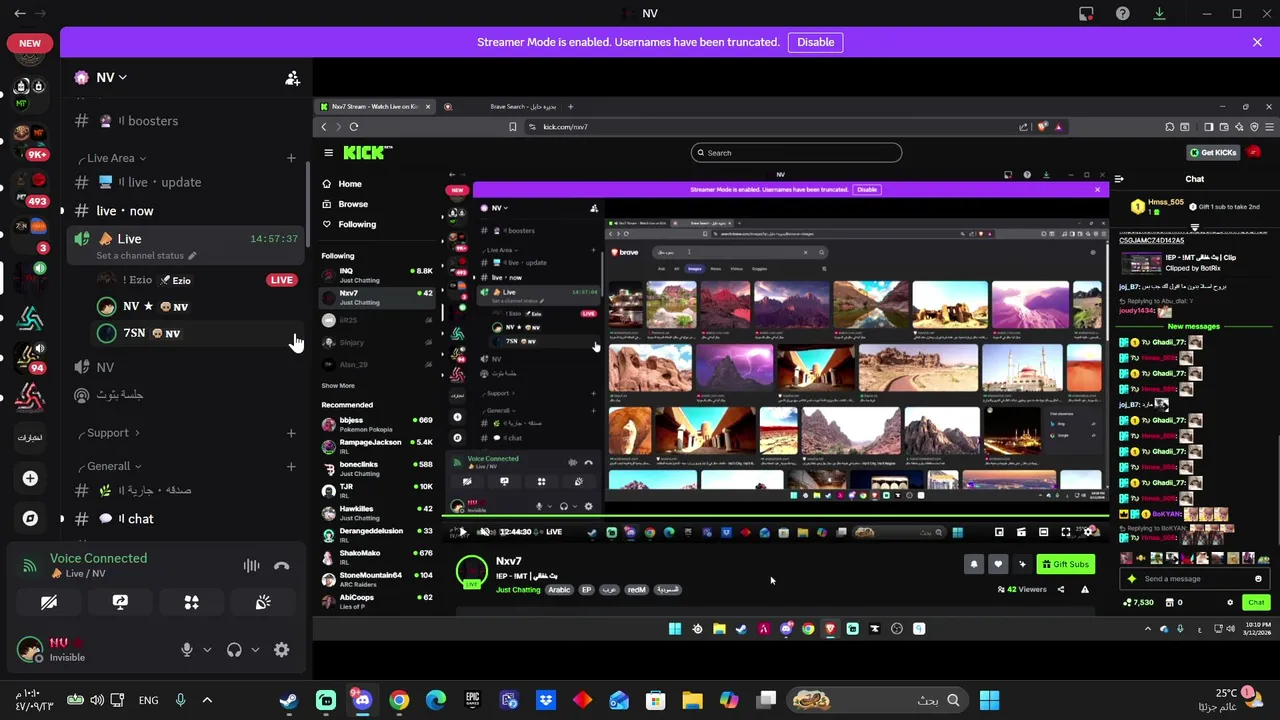Deafen with the Discord headphones icon
Screen dimensions: 1280x720
(x=234, y=649)
